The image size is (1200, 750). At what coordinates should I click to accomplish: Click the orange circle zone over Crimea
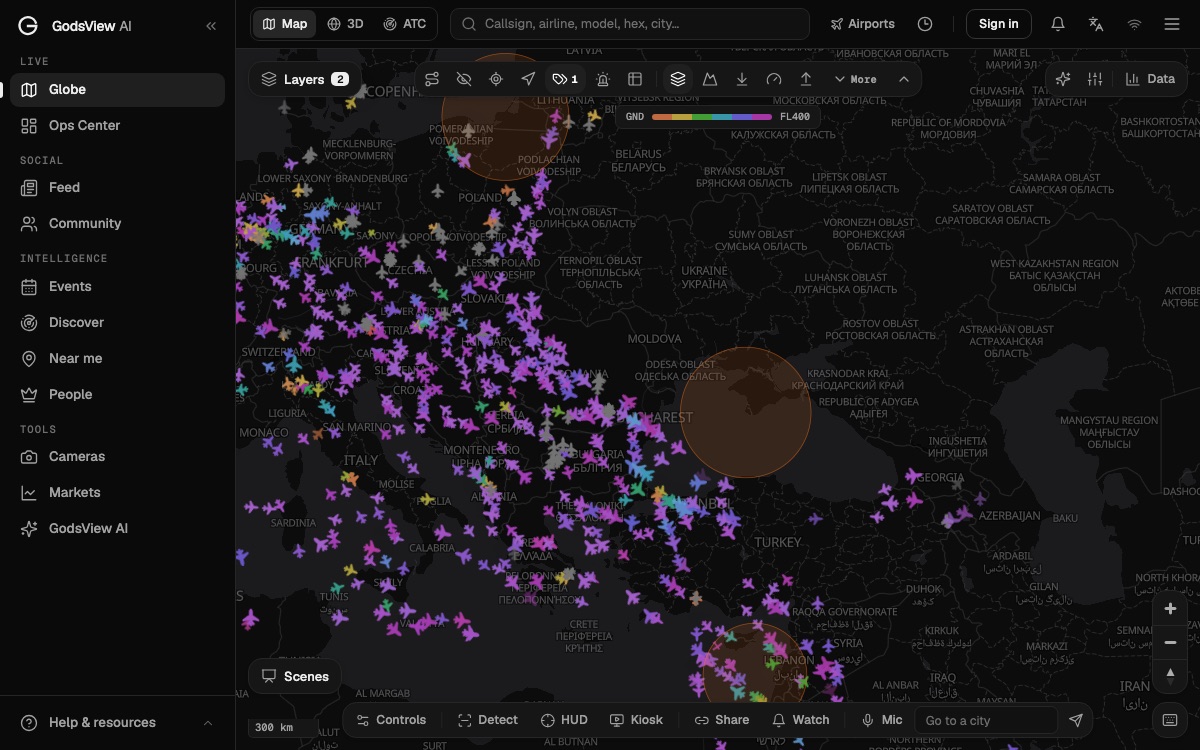tap(745, 412)
